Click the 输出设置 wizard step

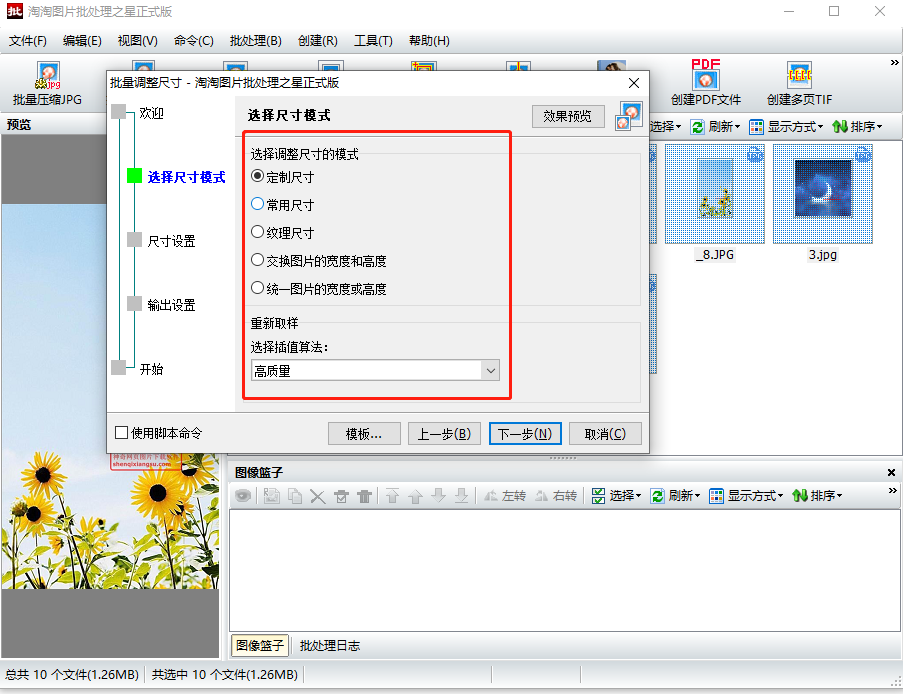point(171,305)
